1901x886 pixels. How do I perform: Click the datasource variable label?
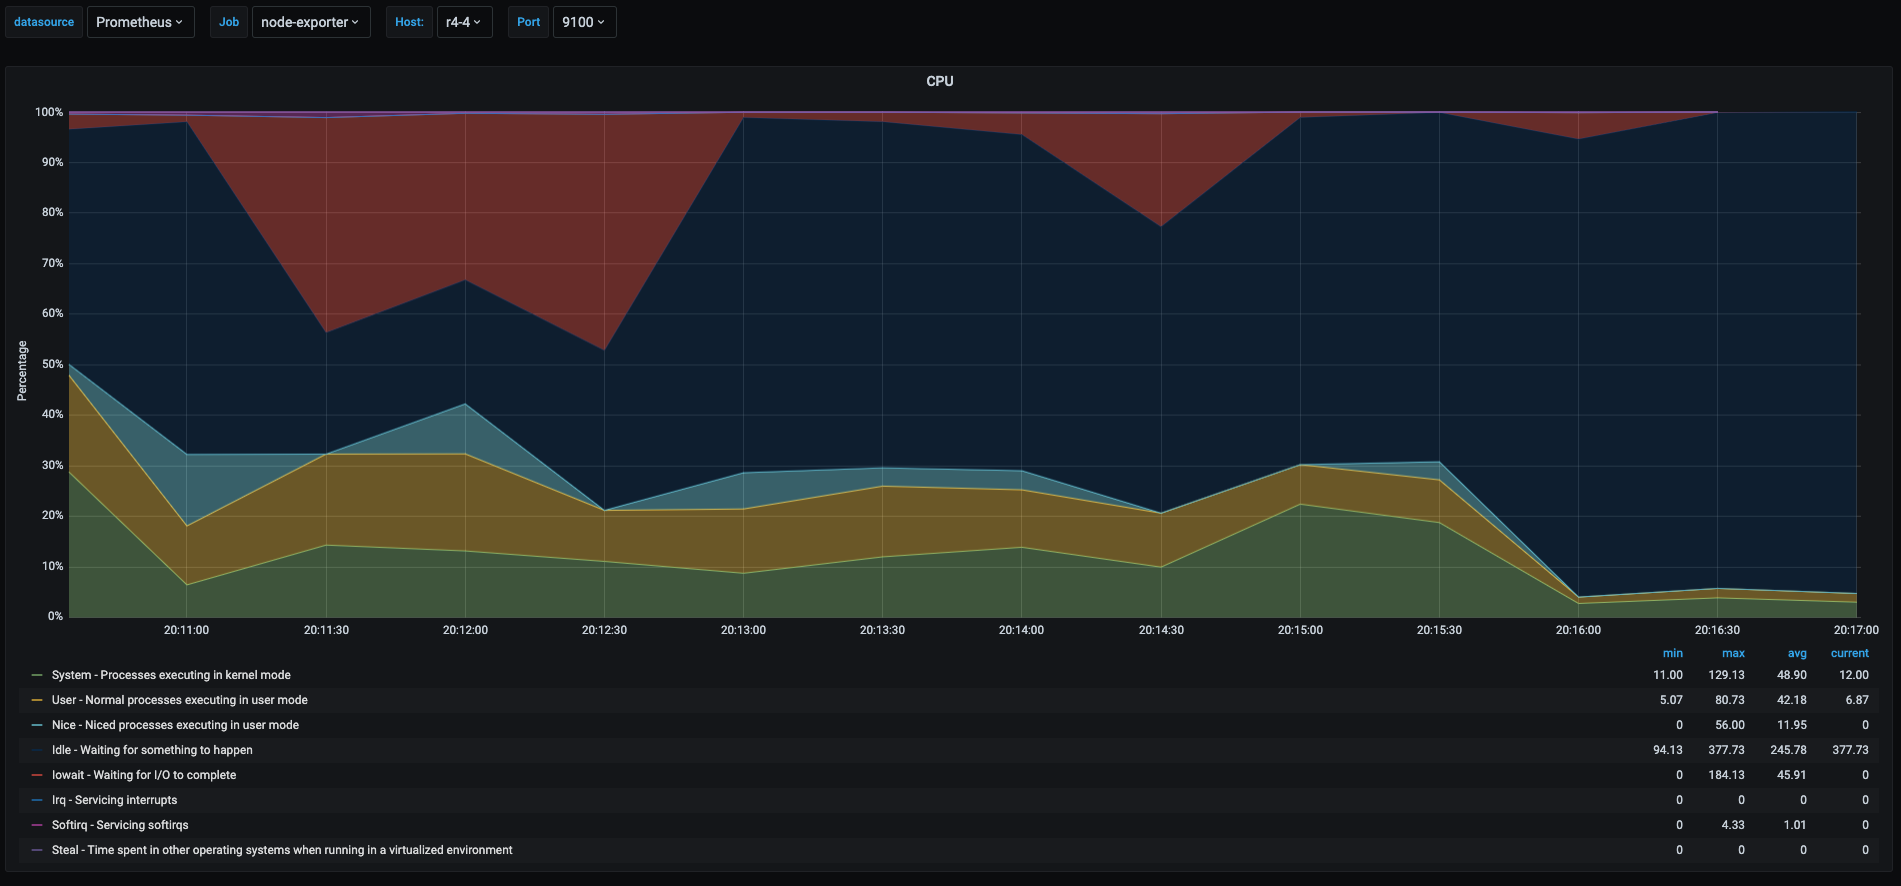(x=44, y=22)
